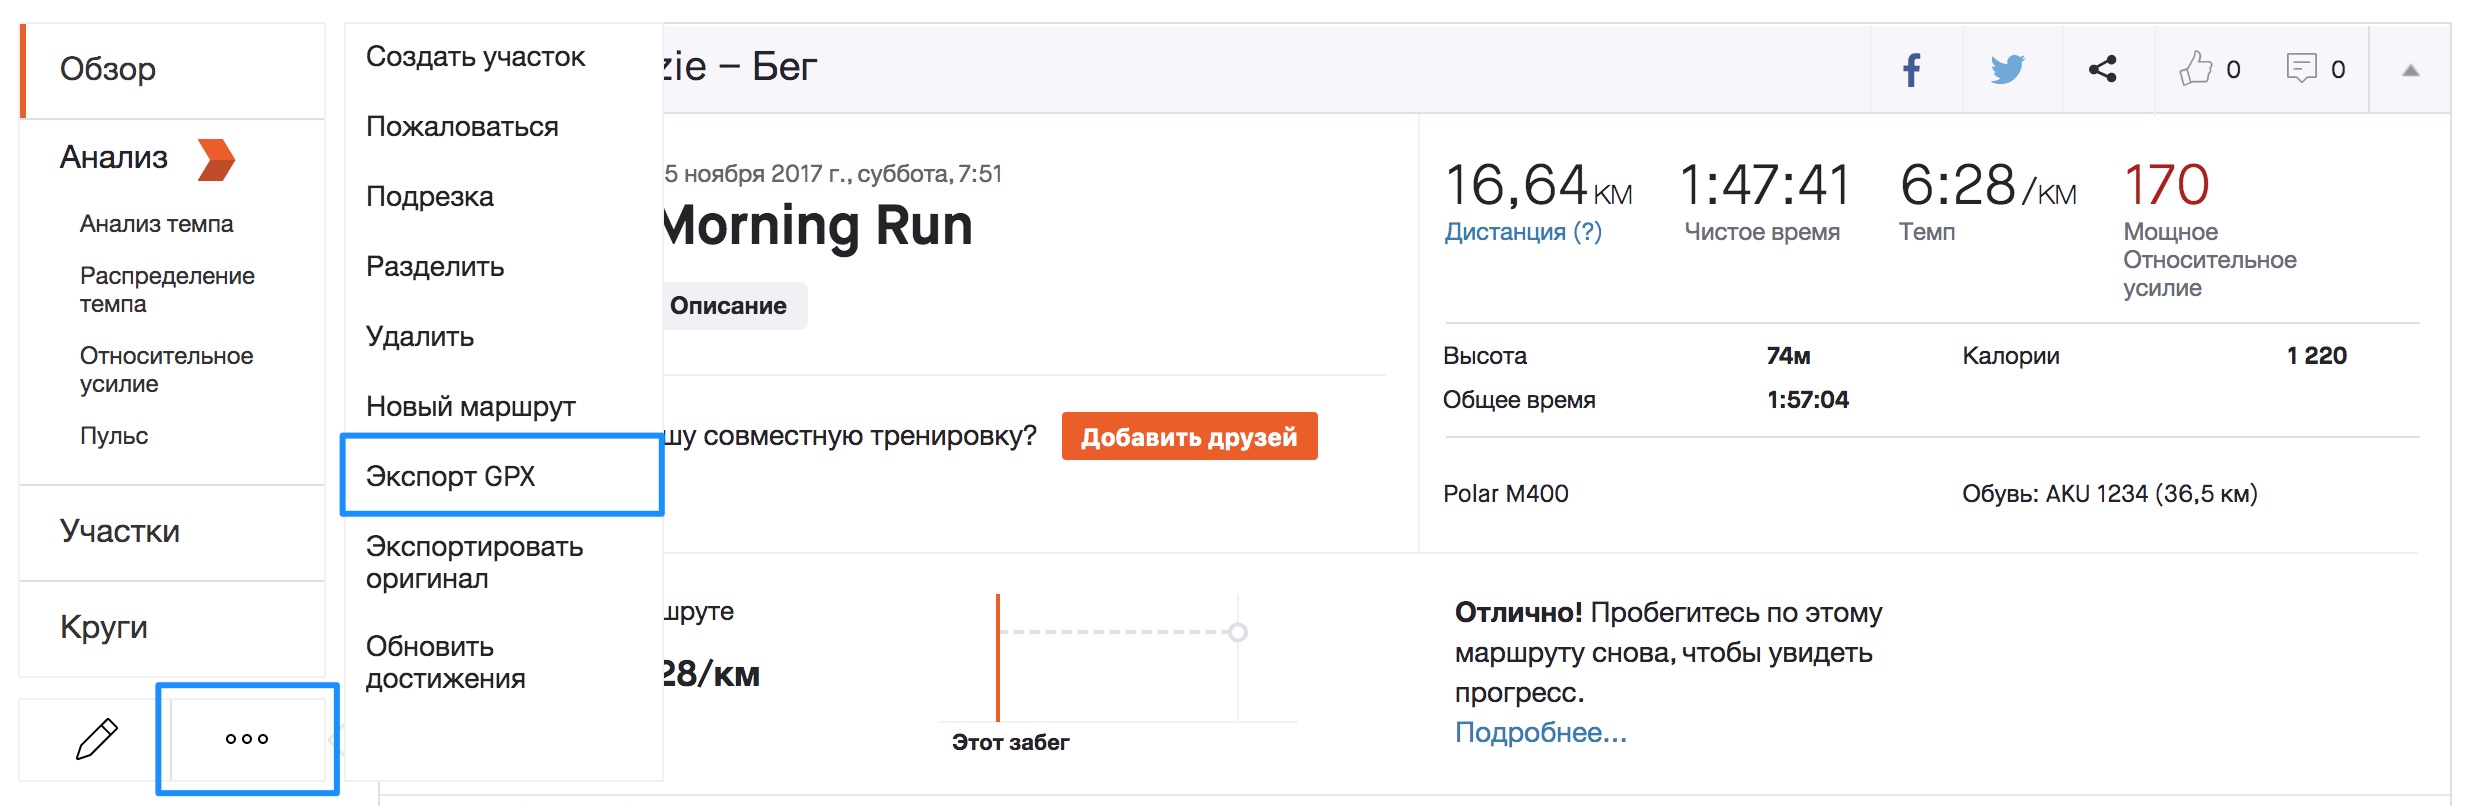Choose Создать участок from menu

[475, 57]
